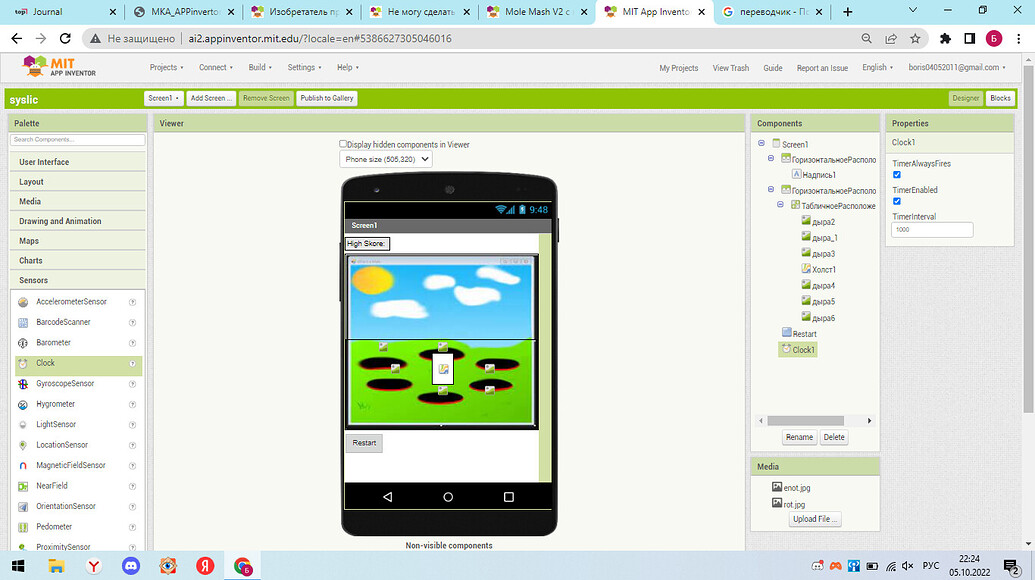
Task: Click the TimerInterval input field
Action: click(x=932, y=230)
